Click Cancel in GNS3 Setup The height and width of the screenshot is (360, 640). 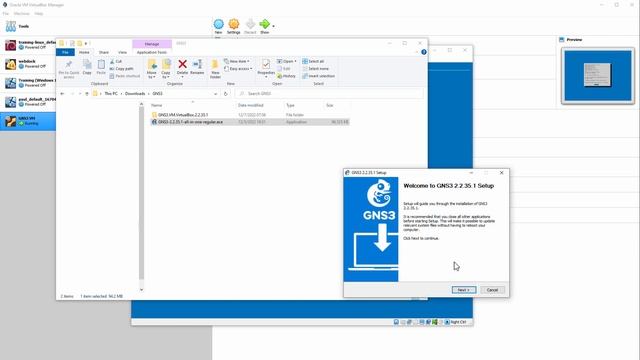(x=492, y=290)
